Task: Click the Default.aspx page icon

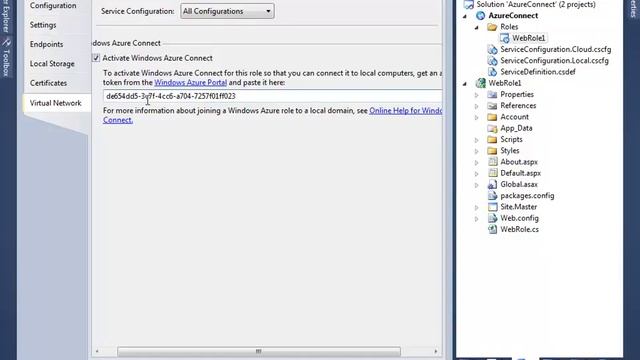Action: click(492, 173)
